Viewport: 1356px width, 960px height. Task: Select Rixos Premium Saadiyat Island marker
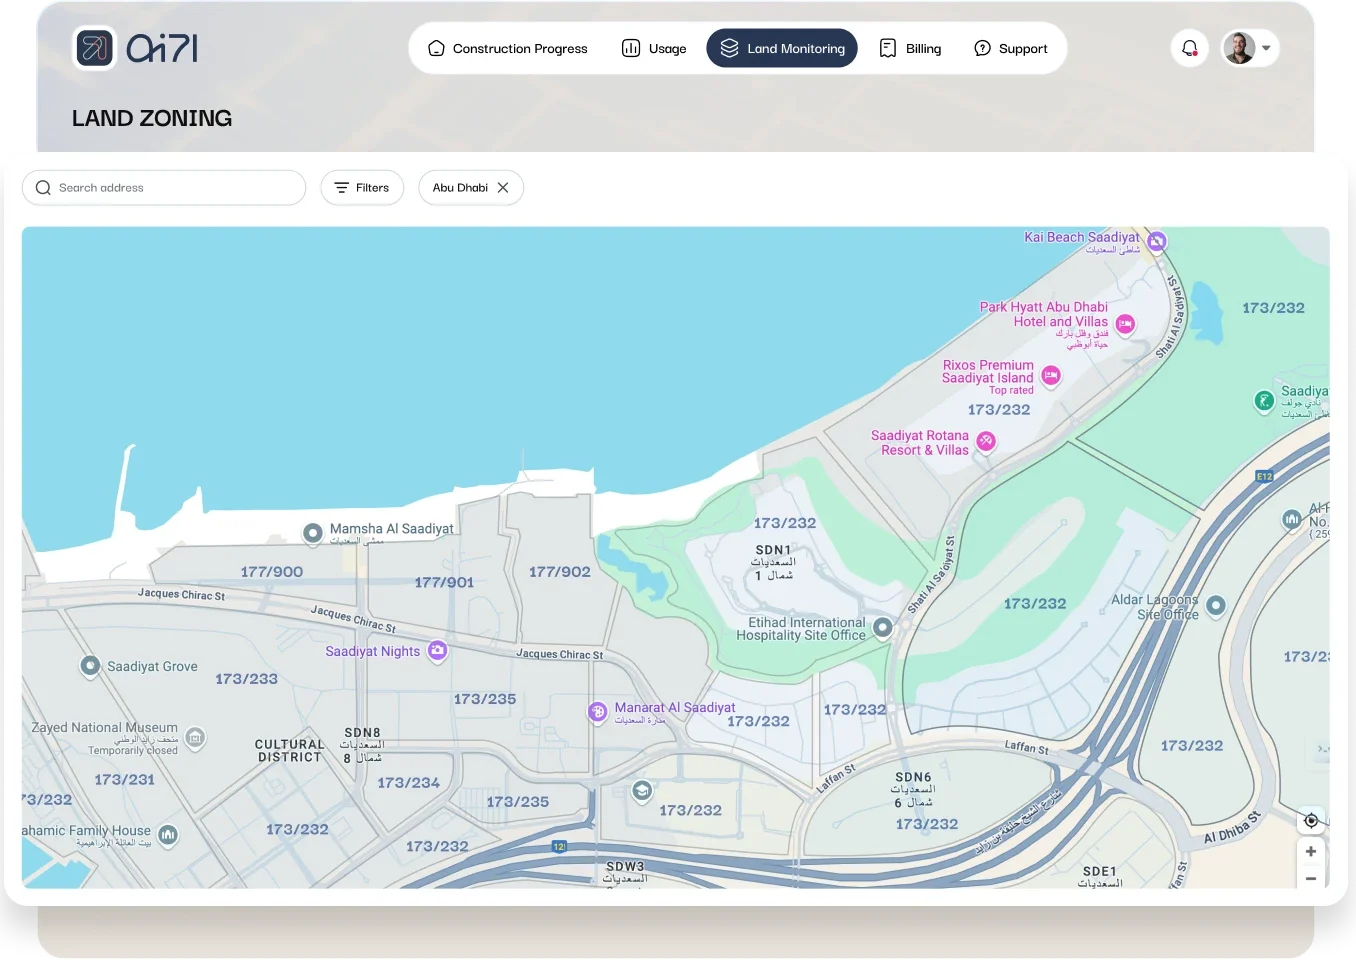coord(1051,376)
